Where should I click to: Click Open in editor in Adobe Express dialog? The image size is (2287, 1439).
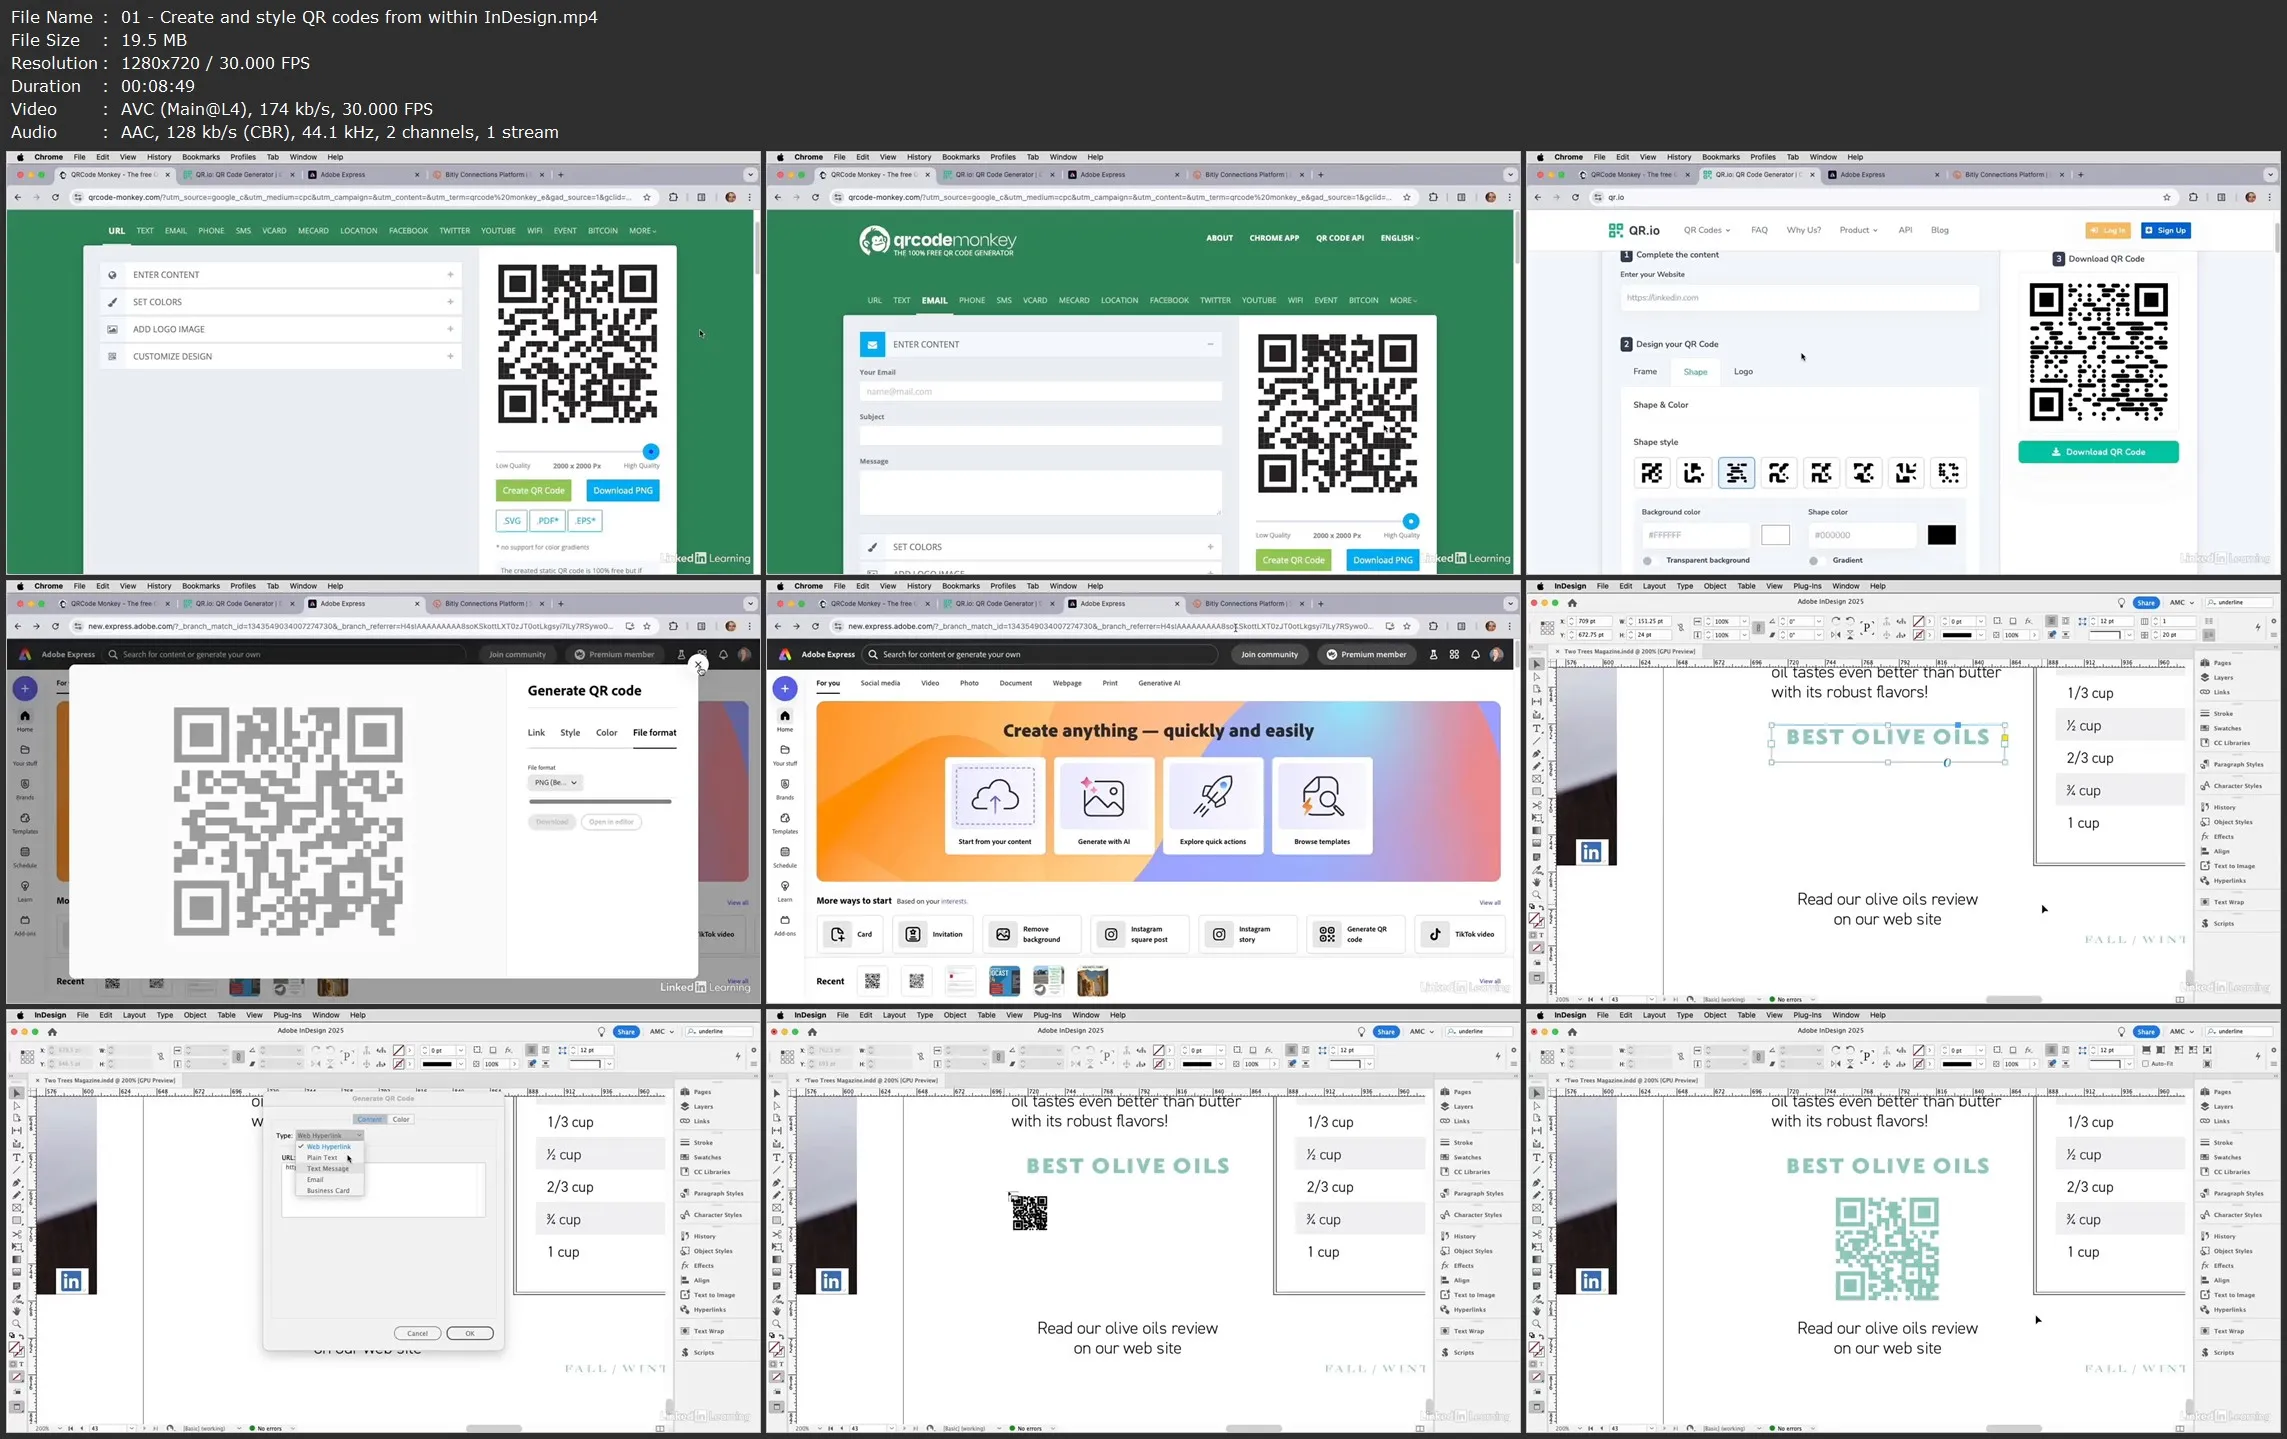pyautogui.click(x=611, y=822)
